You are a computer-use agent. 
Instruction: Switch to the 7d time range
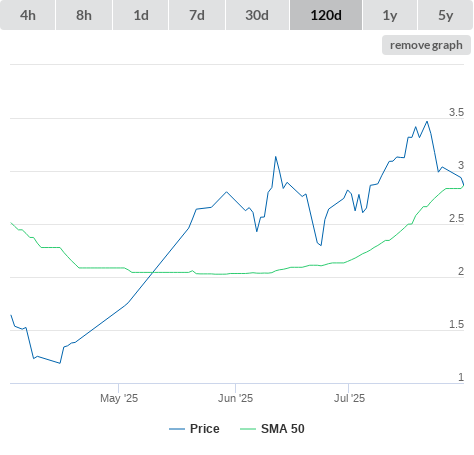(197, 15)
